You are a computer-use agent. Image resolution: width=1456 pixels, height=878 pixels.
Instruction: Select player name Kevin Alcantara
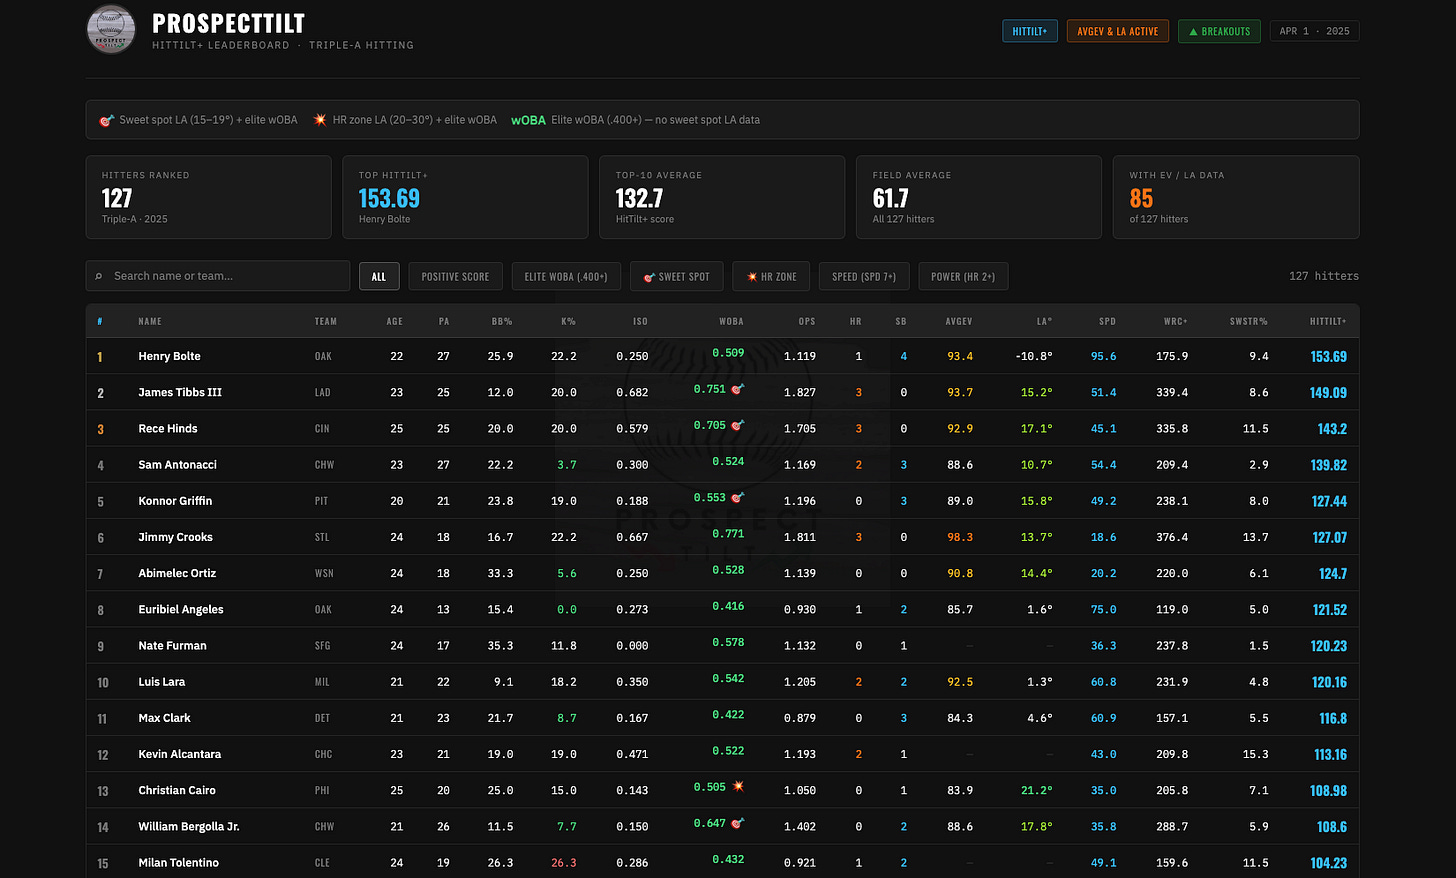click(x=180, y=754)
